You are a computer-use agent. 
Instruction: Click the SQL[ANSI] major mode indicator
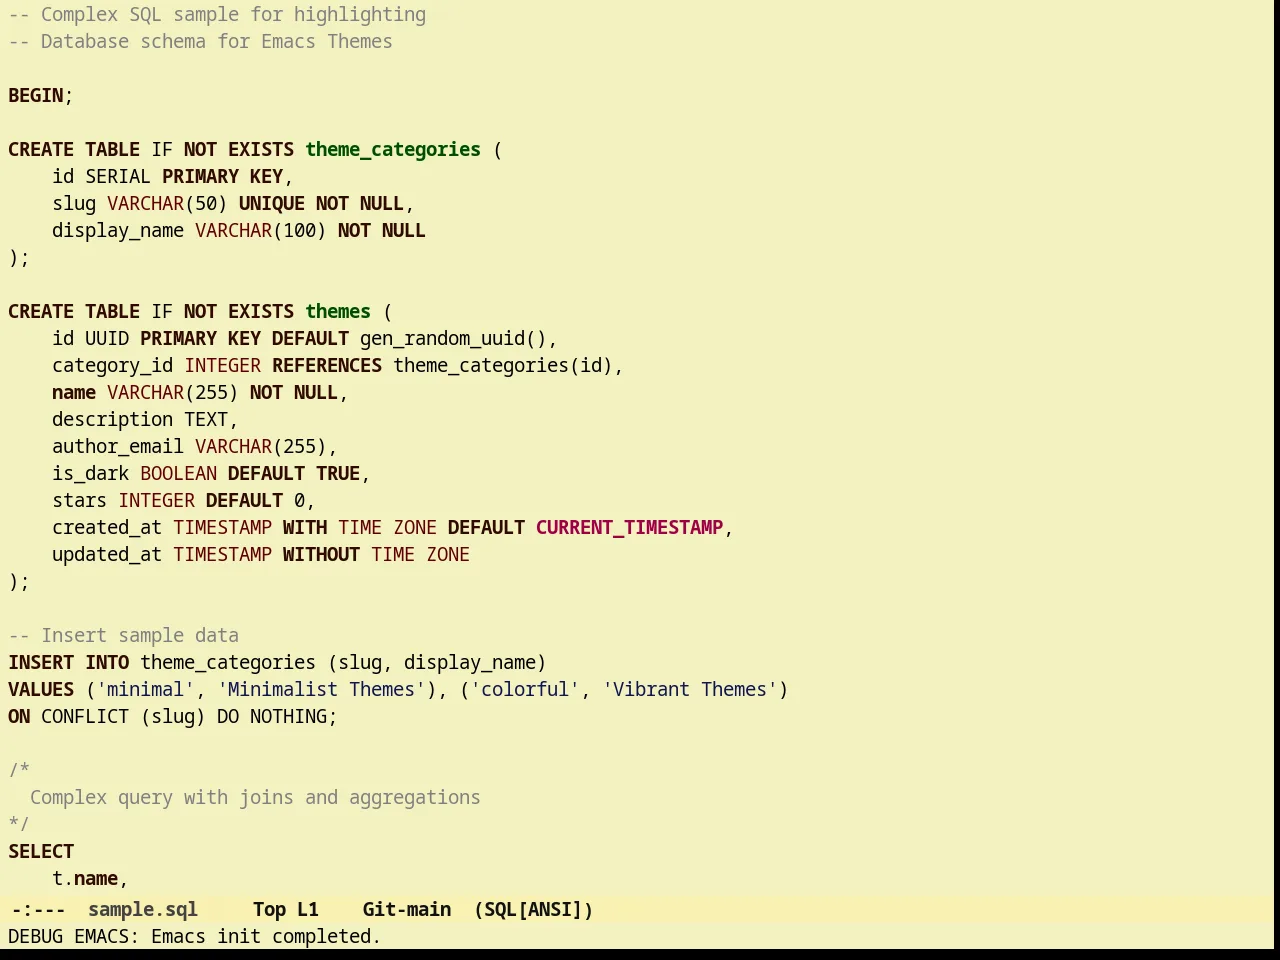534,910
